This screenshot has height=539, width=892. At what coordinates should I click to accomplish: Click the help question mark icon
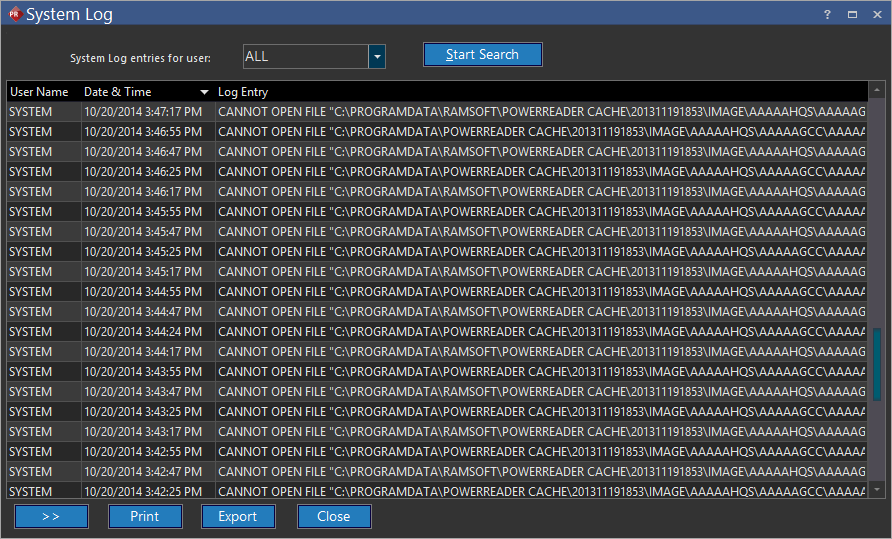(x=827, y=14)
